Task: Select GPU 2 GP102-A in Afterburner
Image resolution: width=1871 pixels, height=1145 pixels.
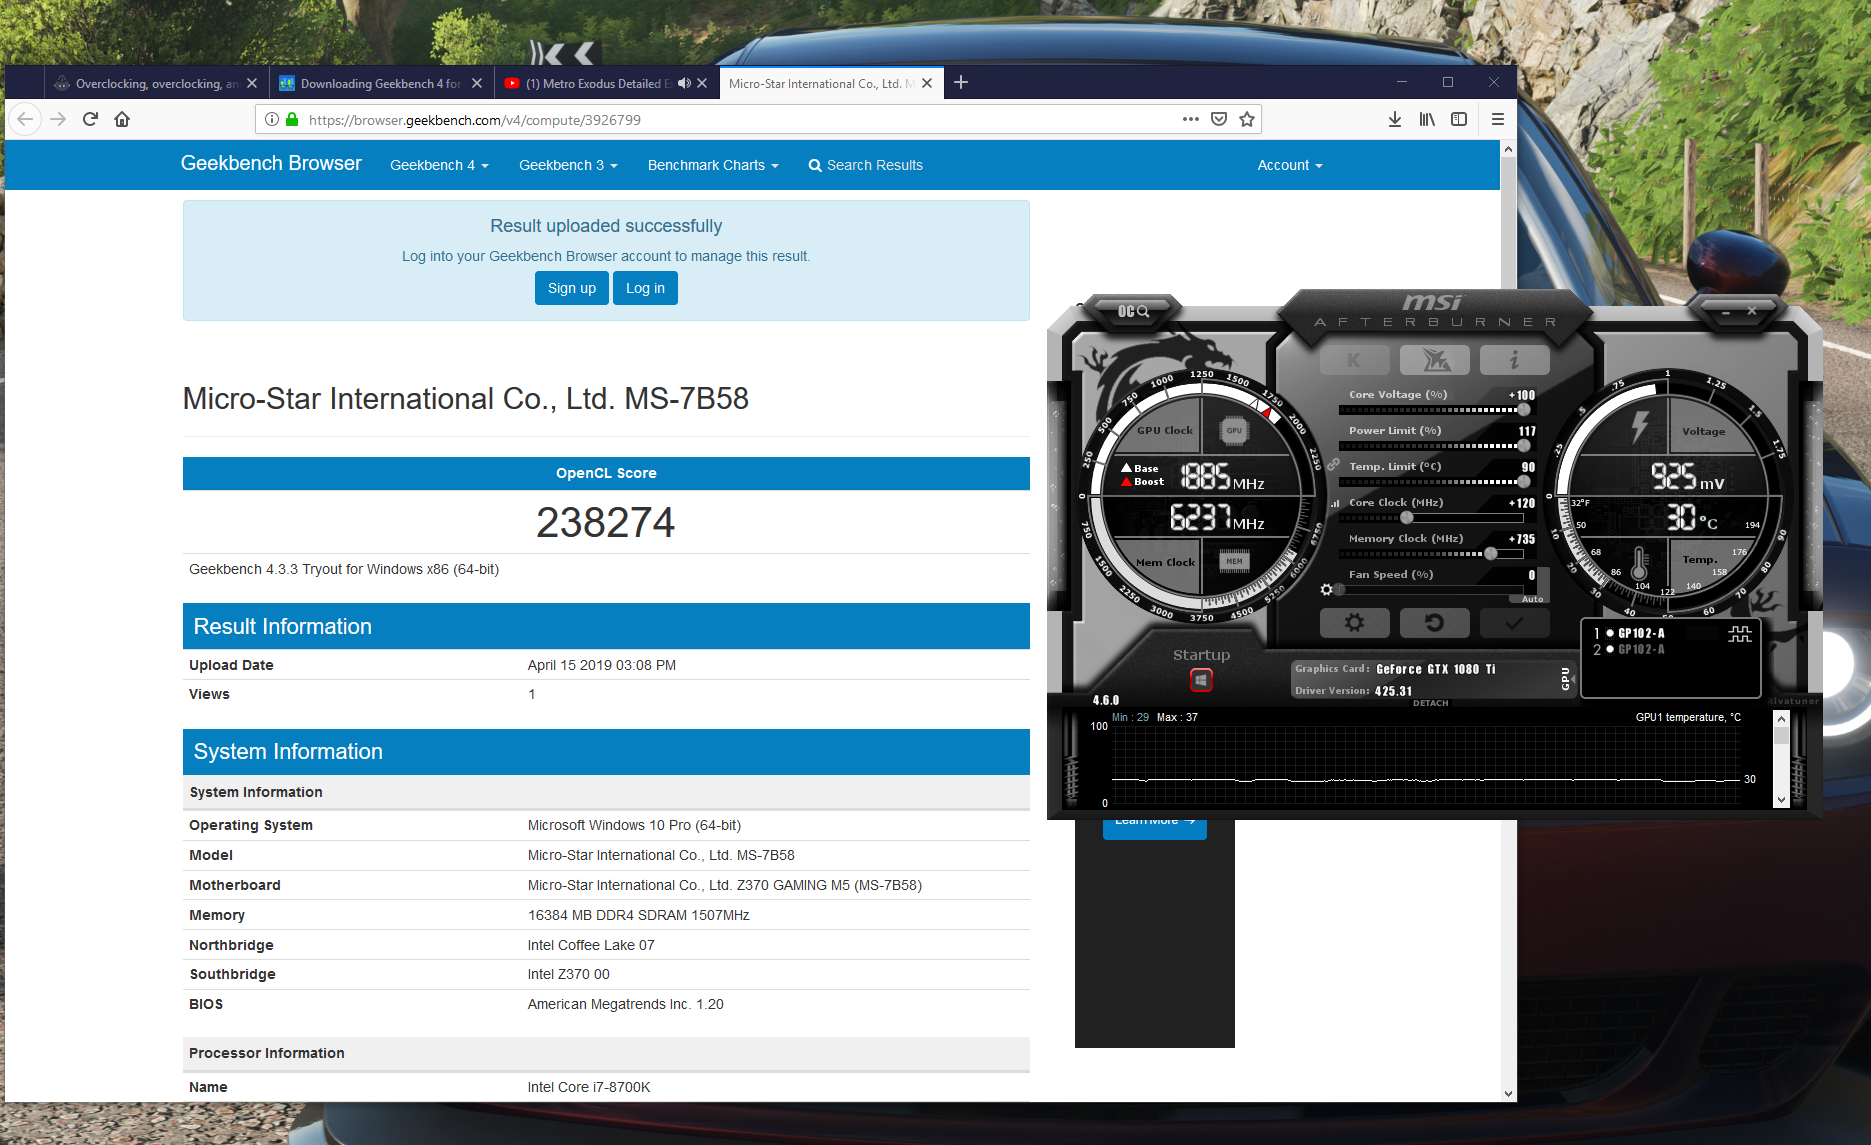Action: [x=1630, y=649]
